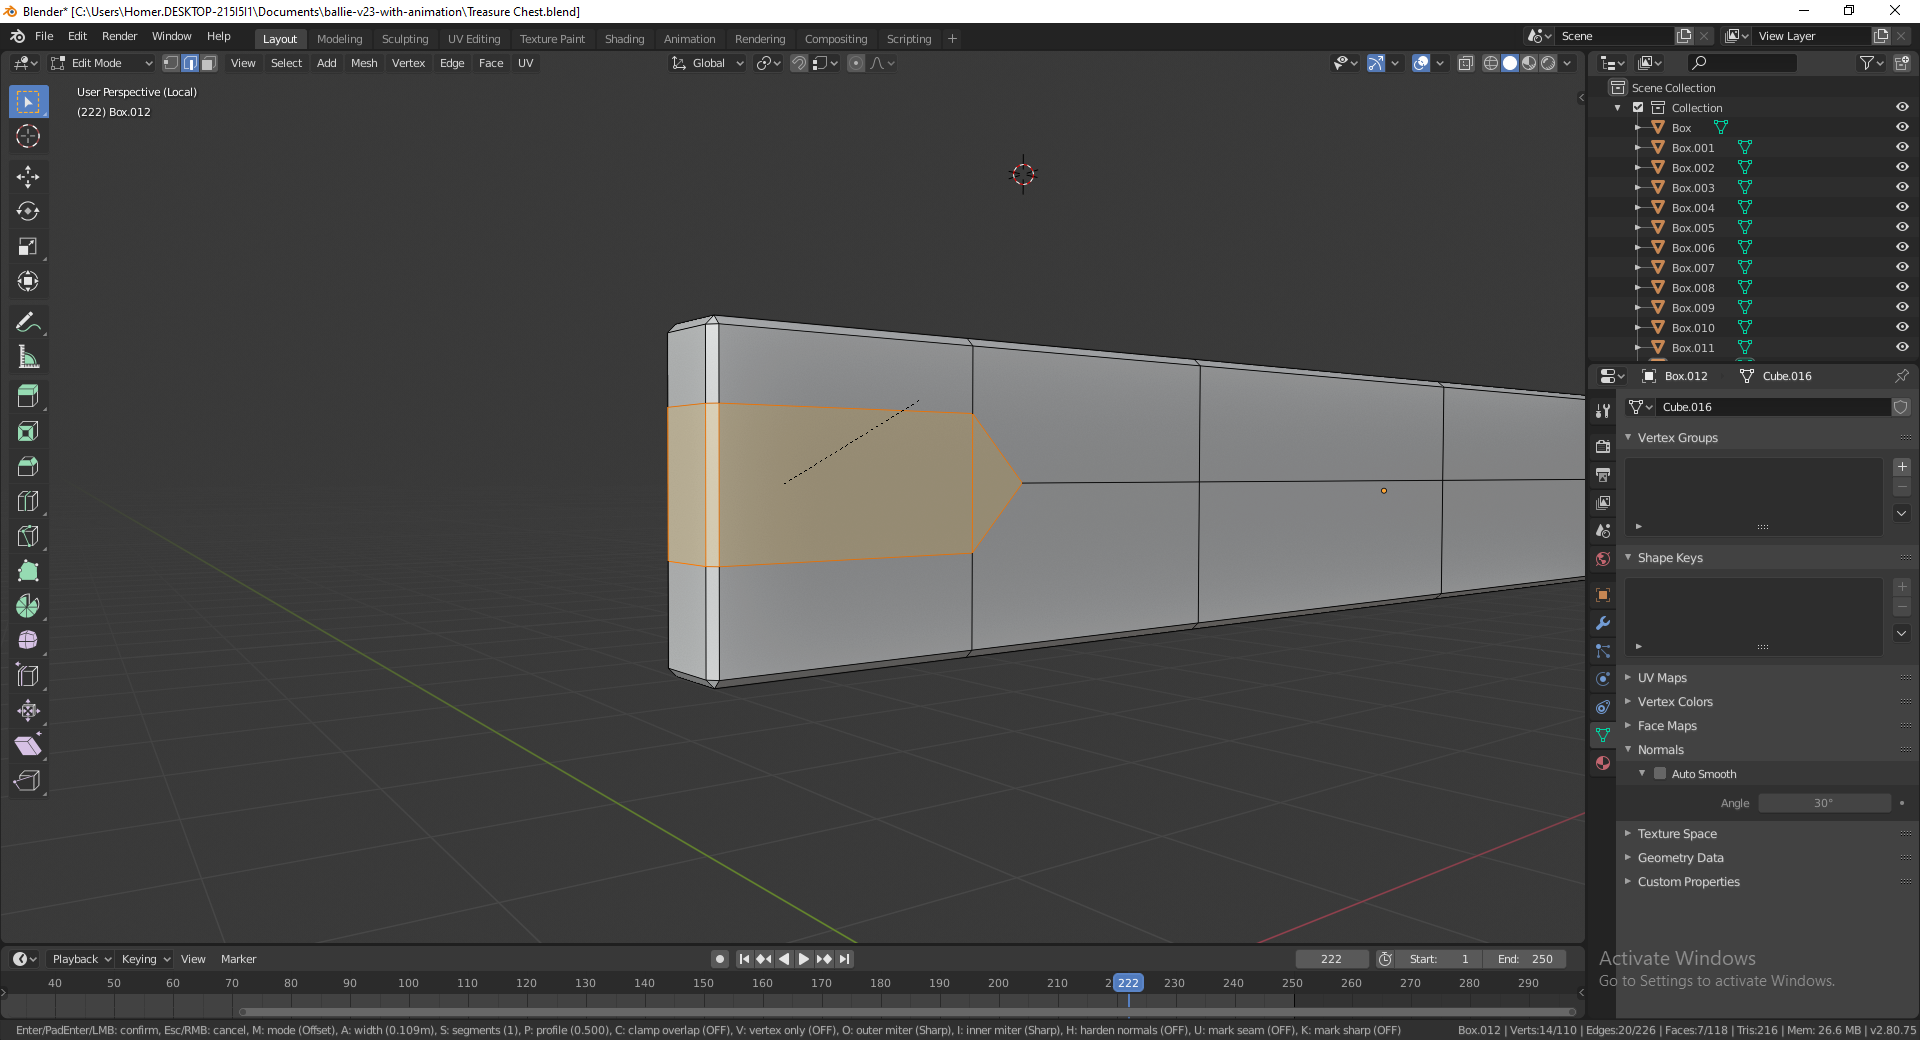Open the Mesh menu

pyautogui.click(x=364, y=62)
